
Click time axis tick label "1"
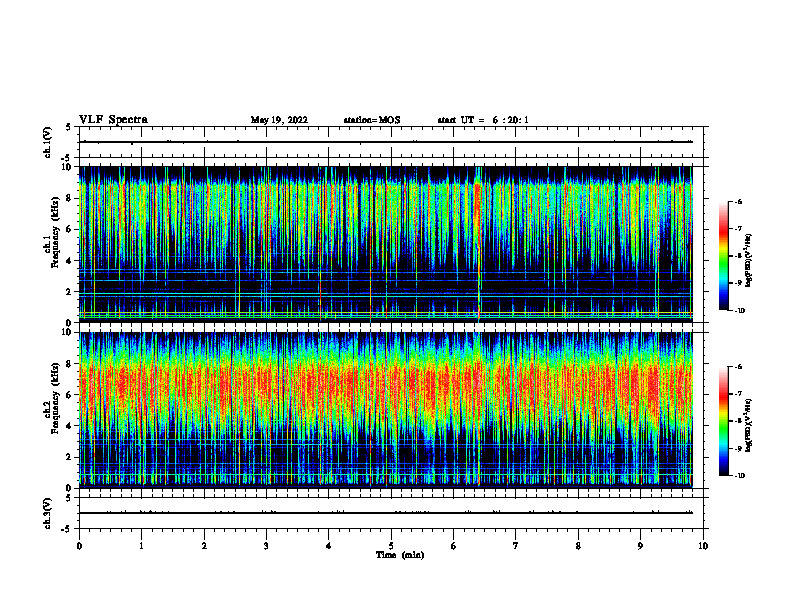pyautogui.click(x=141, y=546)
